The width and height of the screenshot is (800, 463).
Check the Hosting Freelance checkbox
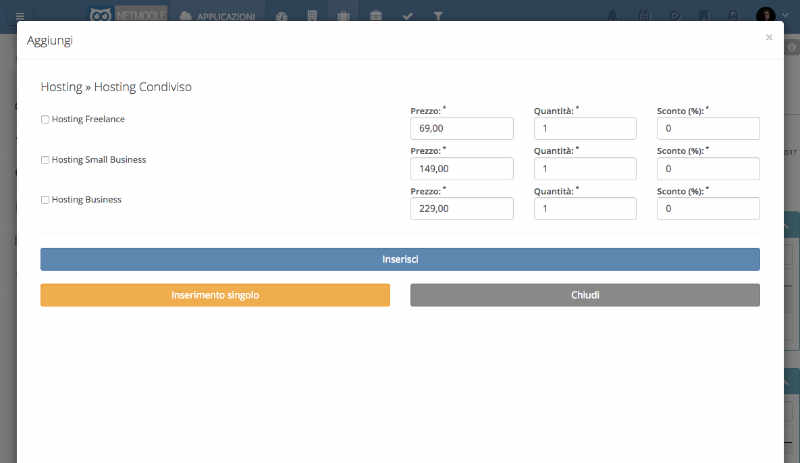pyautogui.click(x=45, y=120)
